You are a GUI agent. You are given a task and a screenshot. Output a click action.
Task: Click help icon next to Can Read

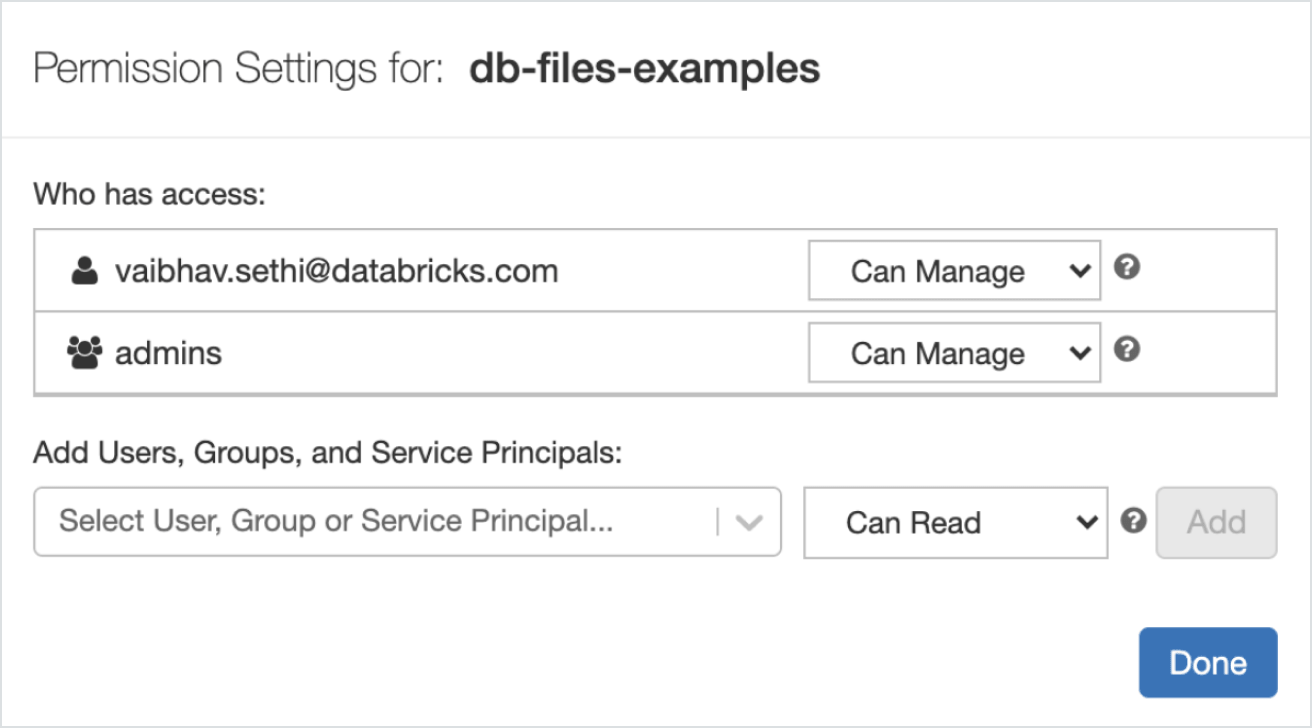[x=1132, y=521]
